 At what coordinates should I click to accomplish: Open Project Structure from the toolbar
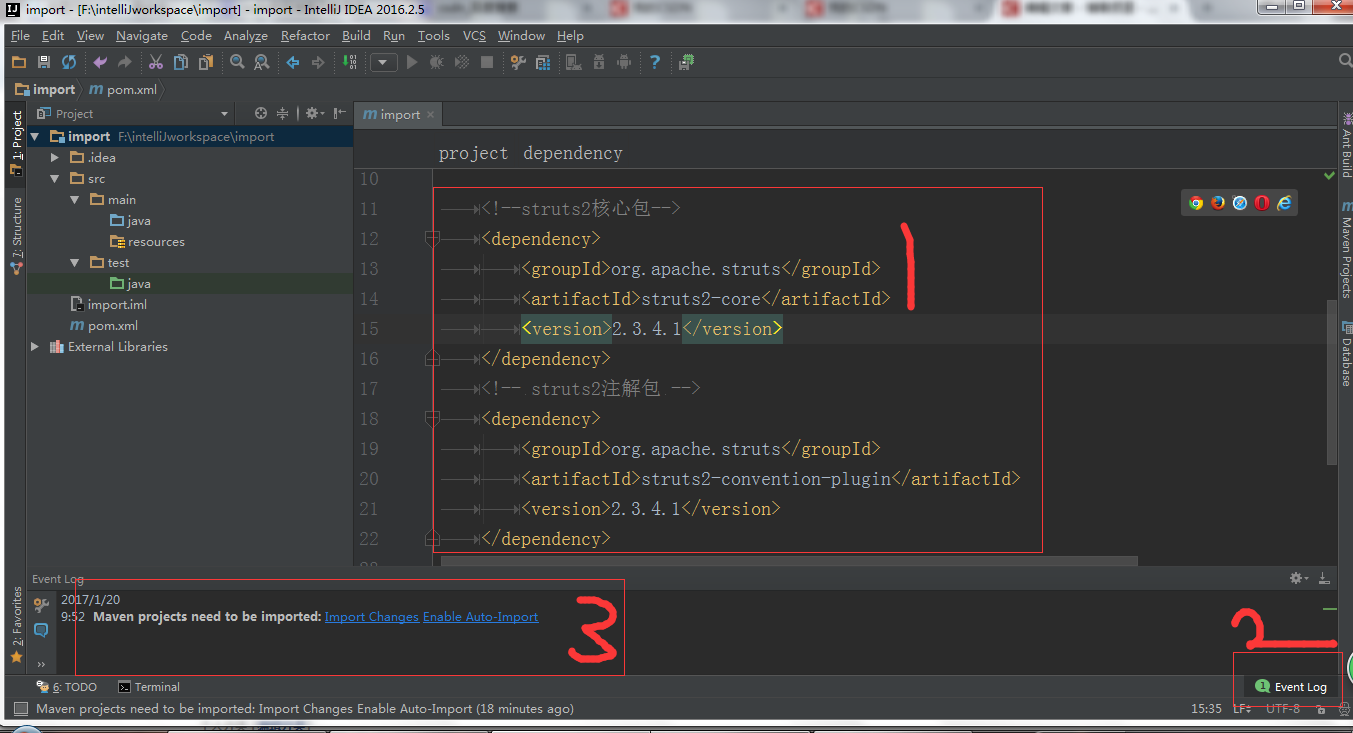tap(543, 62)
